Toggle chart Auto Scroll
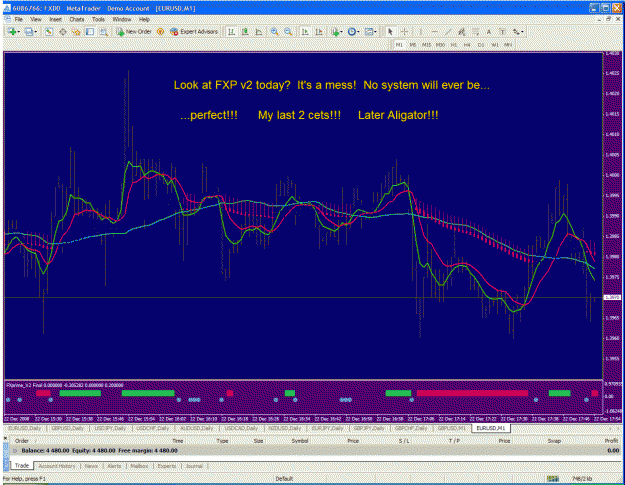 305,32
